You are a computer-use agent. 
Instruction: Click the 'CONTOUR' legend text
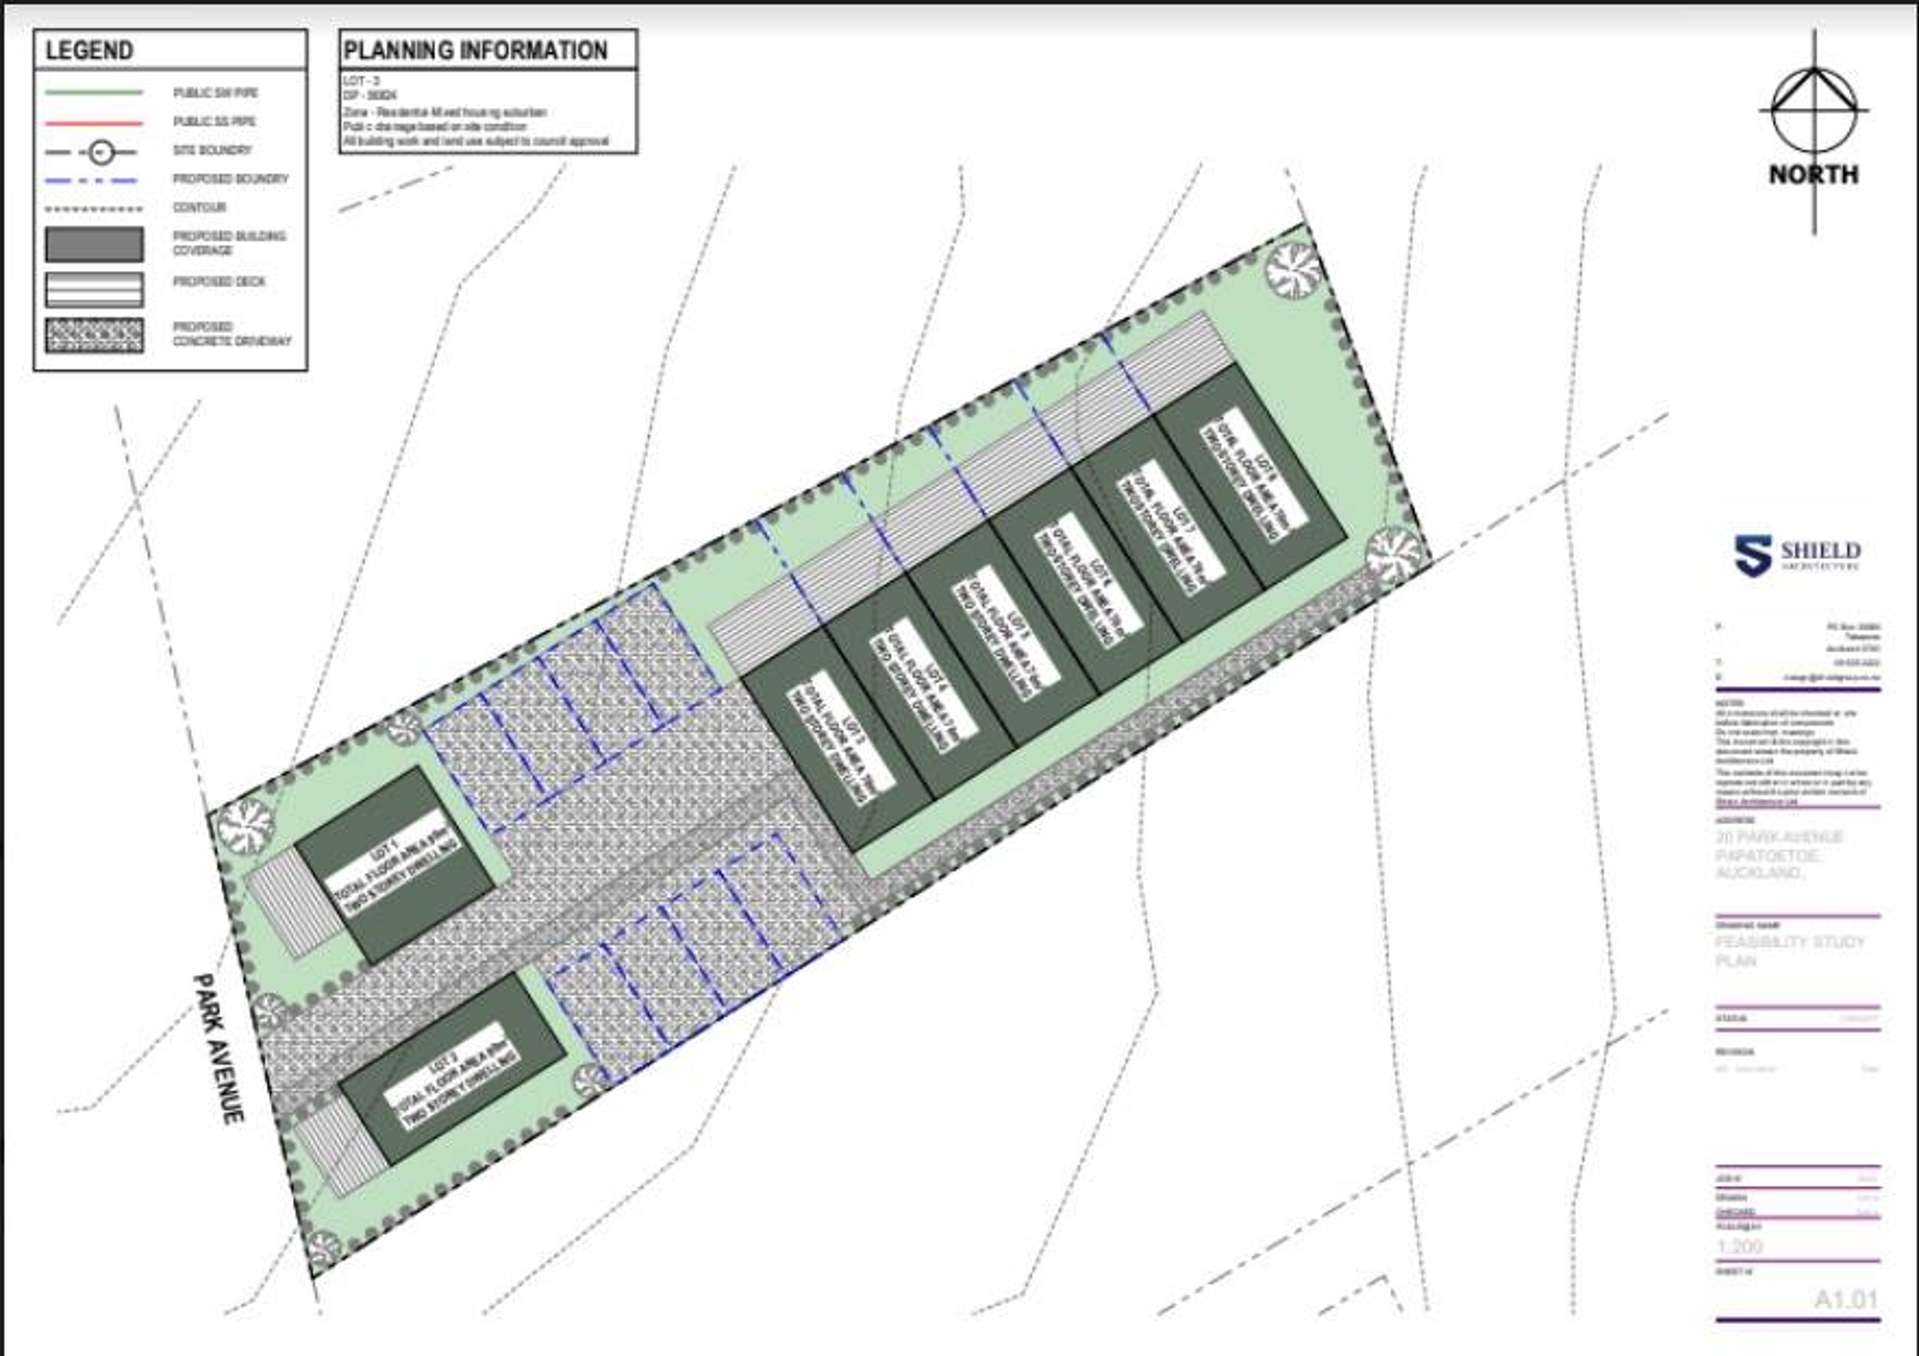[x=199, y=208]
